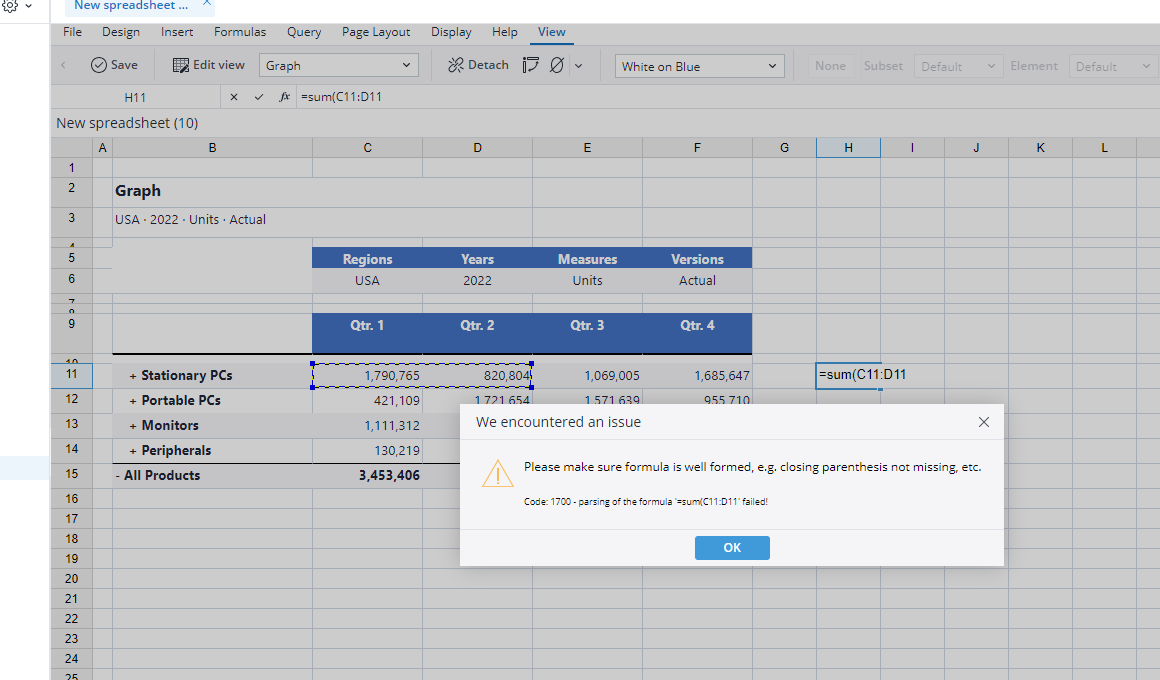Switch to the New spreadsheet tab
The width and height of the screenshot is (1160, 680).
pyautogui.click(x=131, y=6)
